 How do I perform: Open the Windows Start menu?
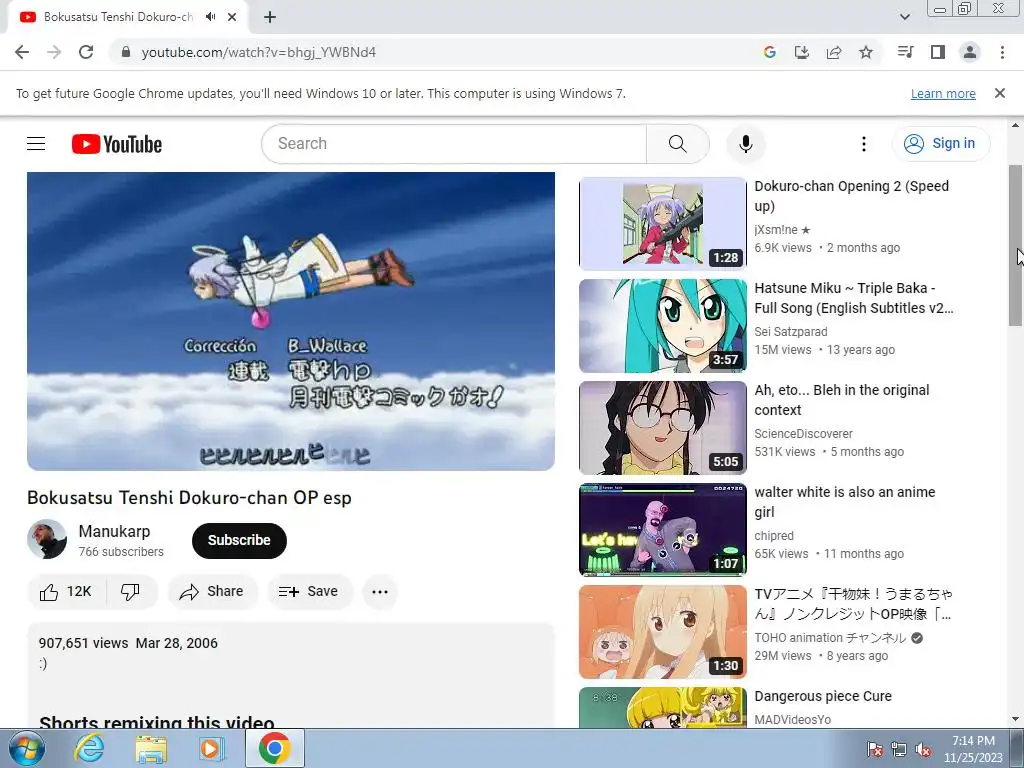click(26, 748)
